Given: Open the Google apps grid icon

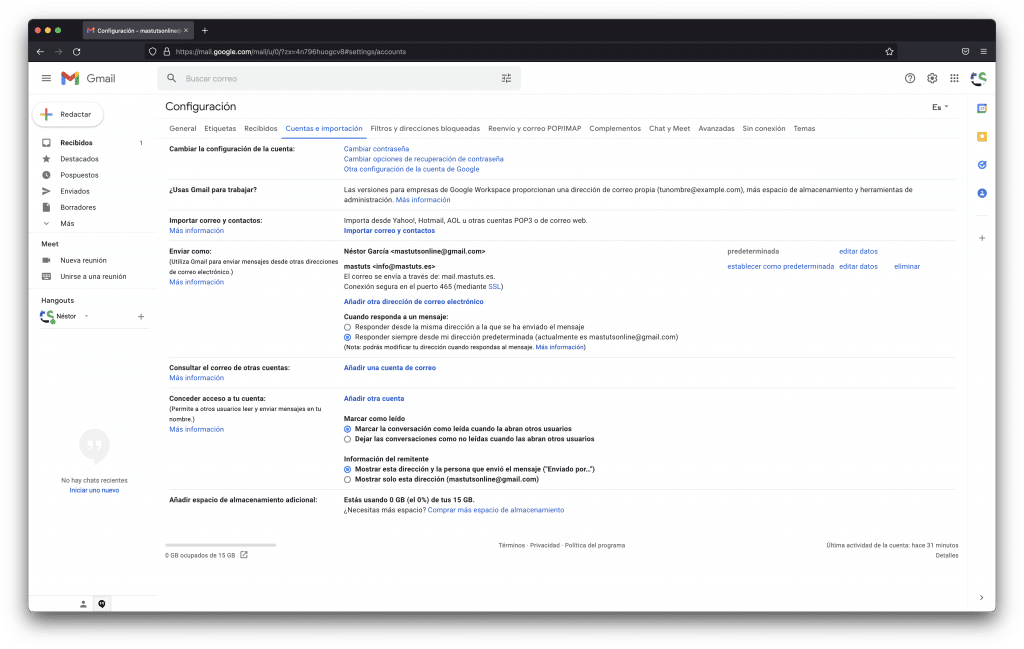Looking at the screenshot, I should 954,78.
